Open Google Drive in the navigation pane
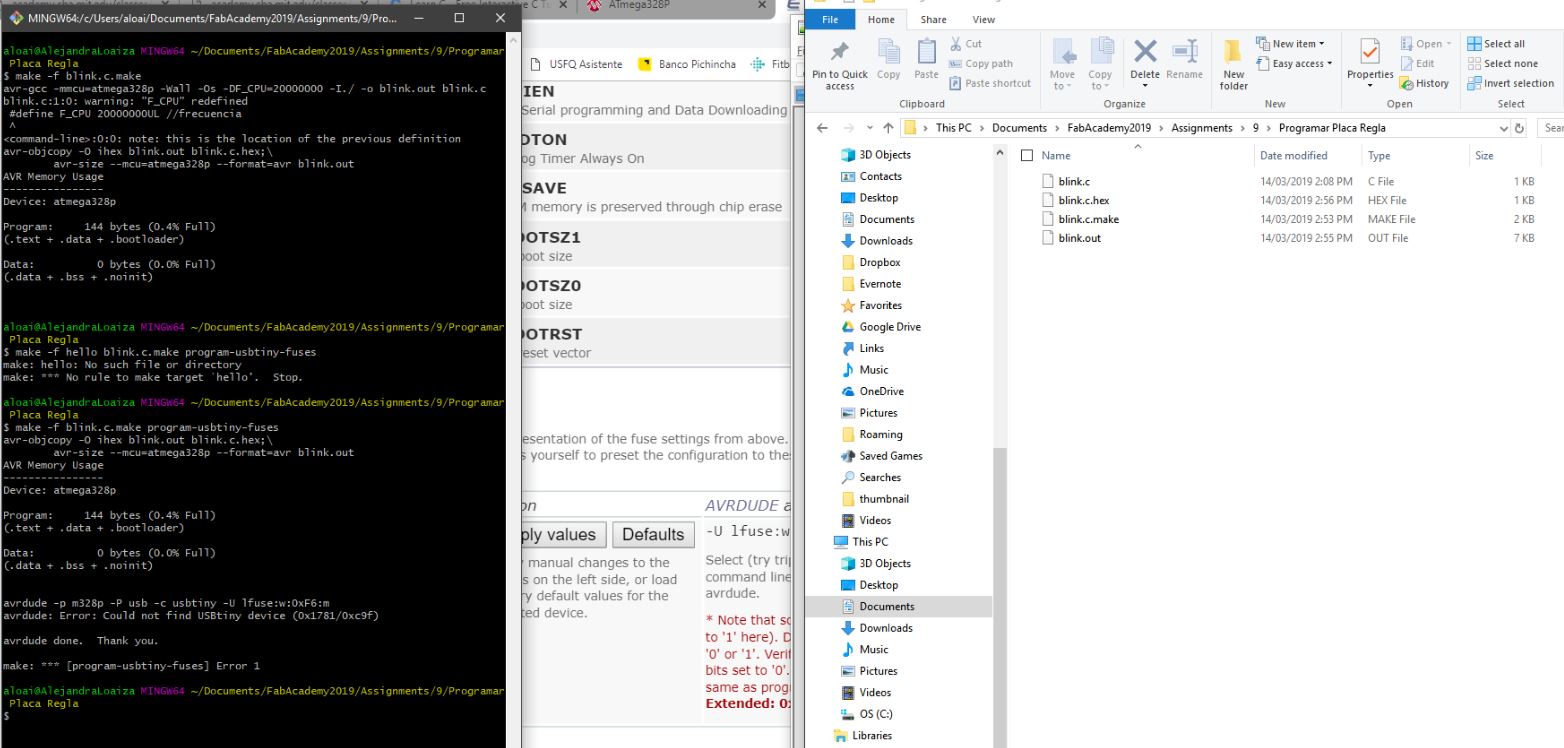 (x=880, y=327)
